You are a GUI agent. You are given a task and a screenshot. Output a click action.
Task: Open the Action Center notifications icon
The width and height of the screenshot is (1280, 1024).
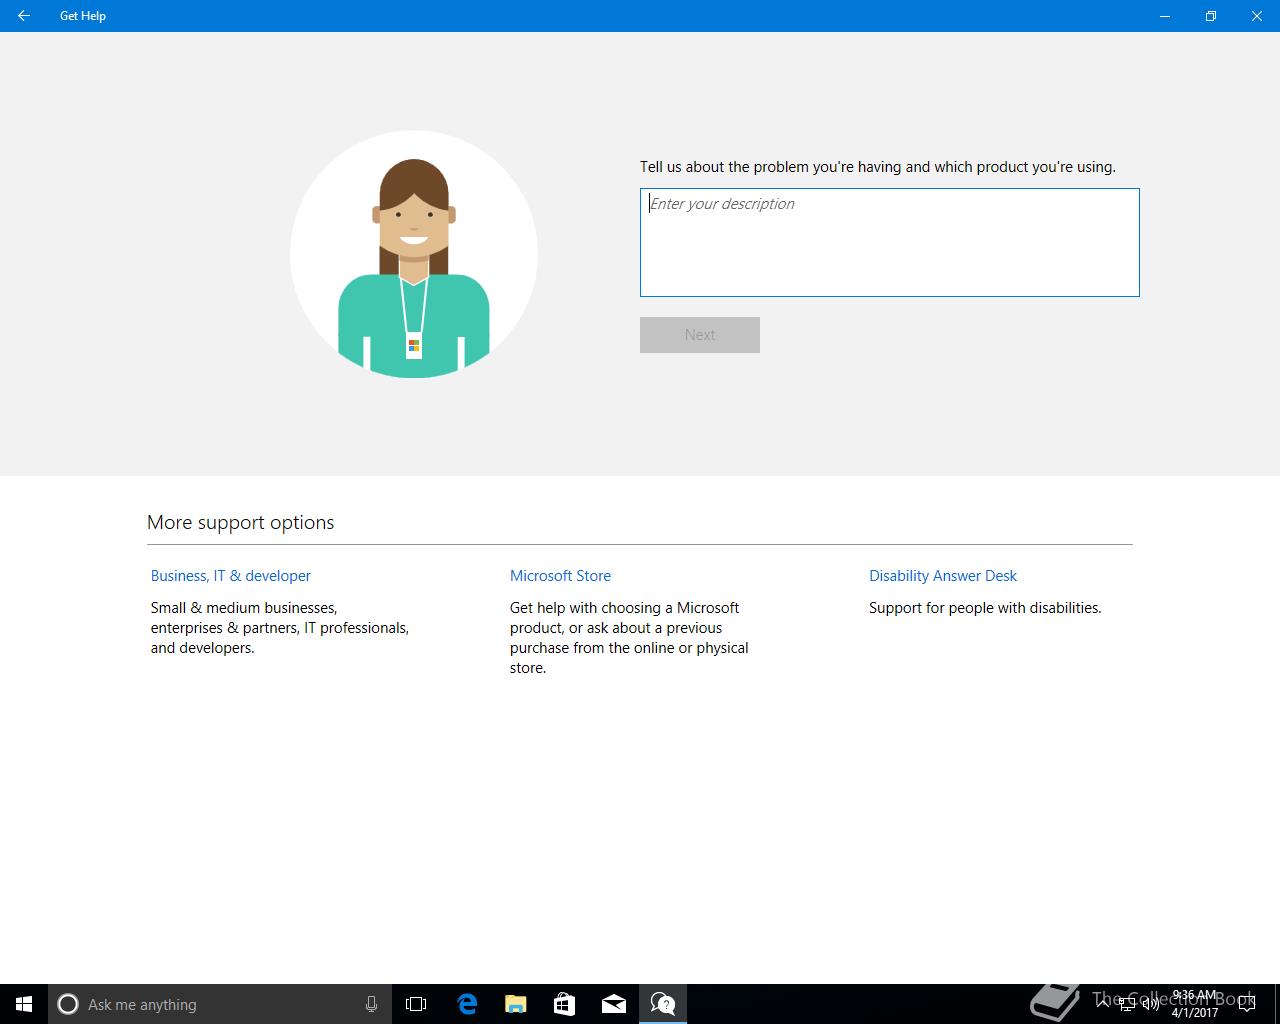[x=1246, y=1004]
